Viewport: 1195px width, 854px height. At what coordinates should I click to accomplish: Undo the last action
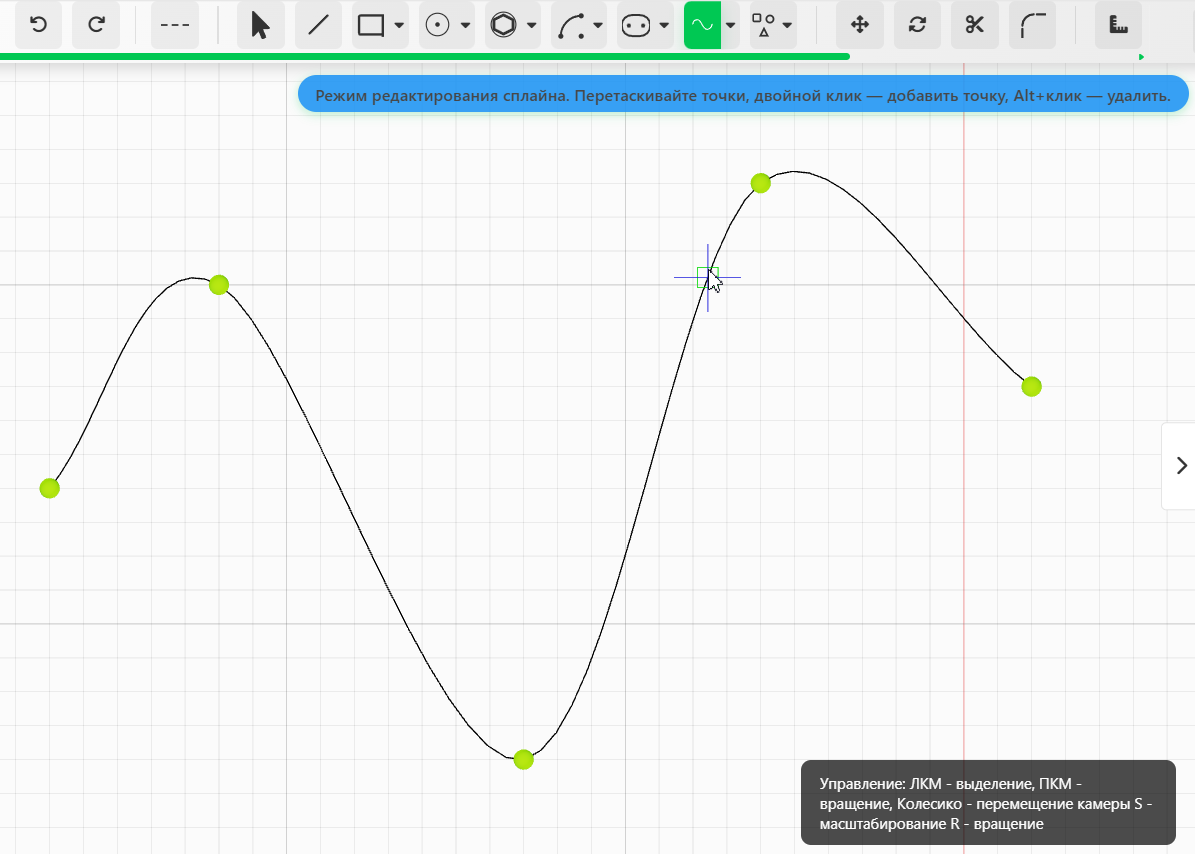click(x=38, y=25)
